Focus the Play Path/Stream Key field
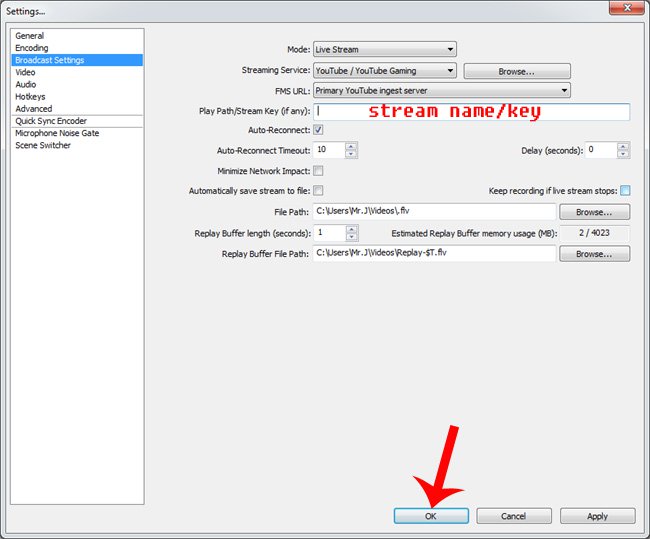This screenshot has width=650, height=539. coord(472,112)
